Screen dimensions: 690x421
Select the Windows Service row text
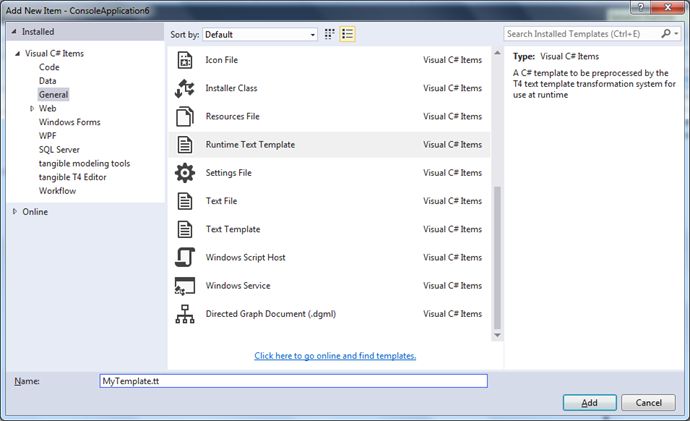point(238,286)
